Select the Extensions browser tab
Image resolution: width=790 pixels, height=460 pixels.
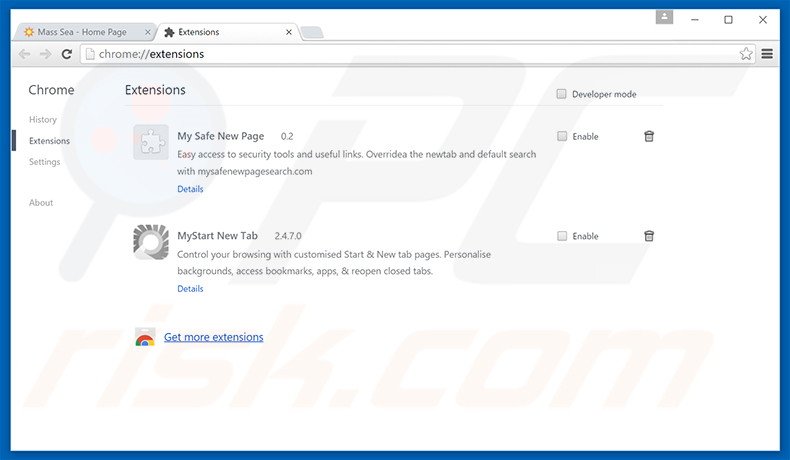tap(226, 32)
